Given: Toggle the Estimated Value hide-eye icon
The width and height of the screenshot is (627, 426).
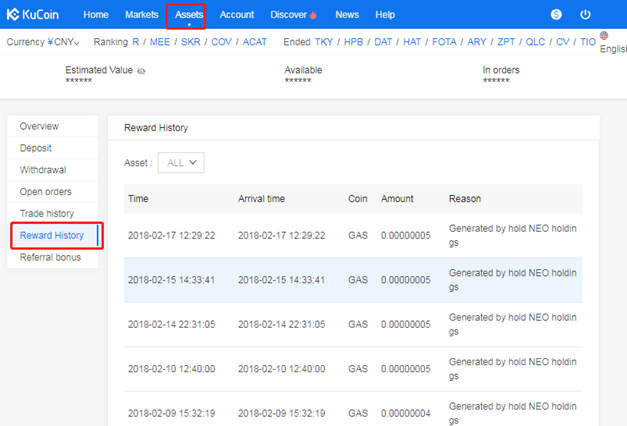Looking at the screenshot, I should (x=141, y=71).
